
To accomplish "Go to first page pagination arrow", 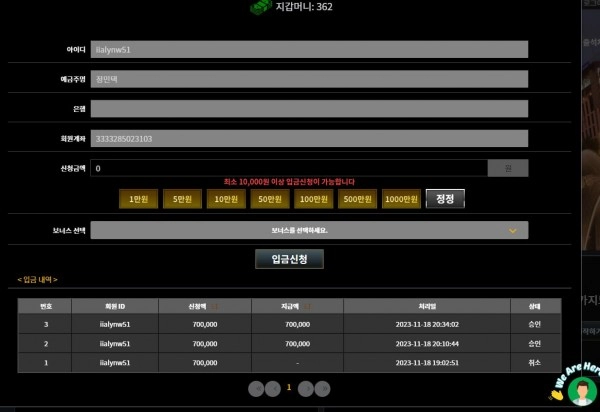I will point(256,389).
